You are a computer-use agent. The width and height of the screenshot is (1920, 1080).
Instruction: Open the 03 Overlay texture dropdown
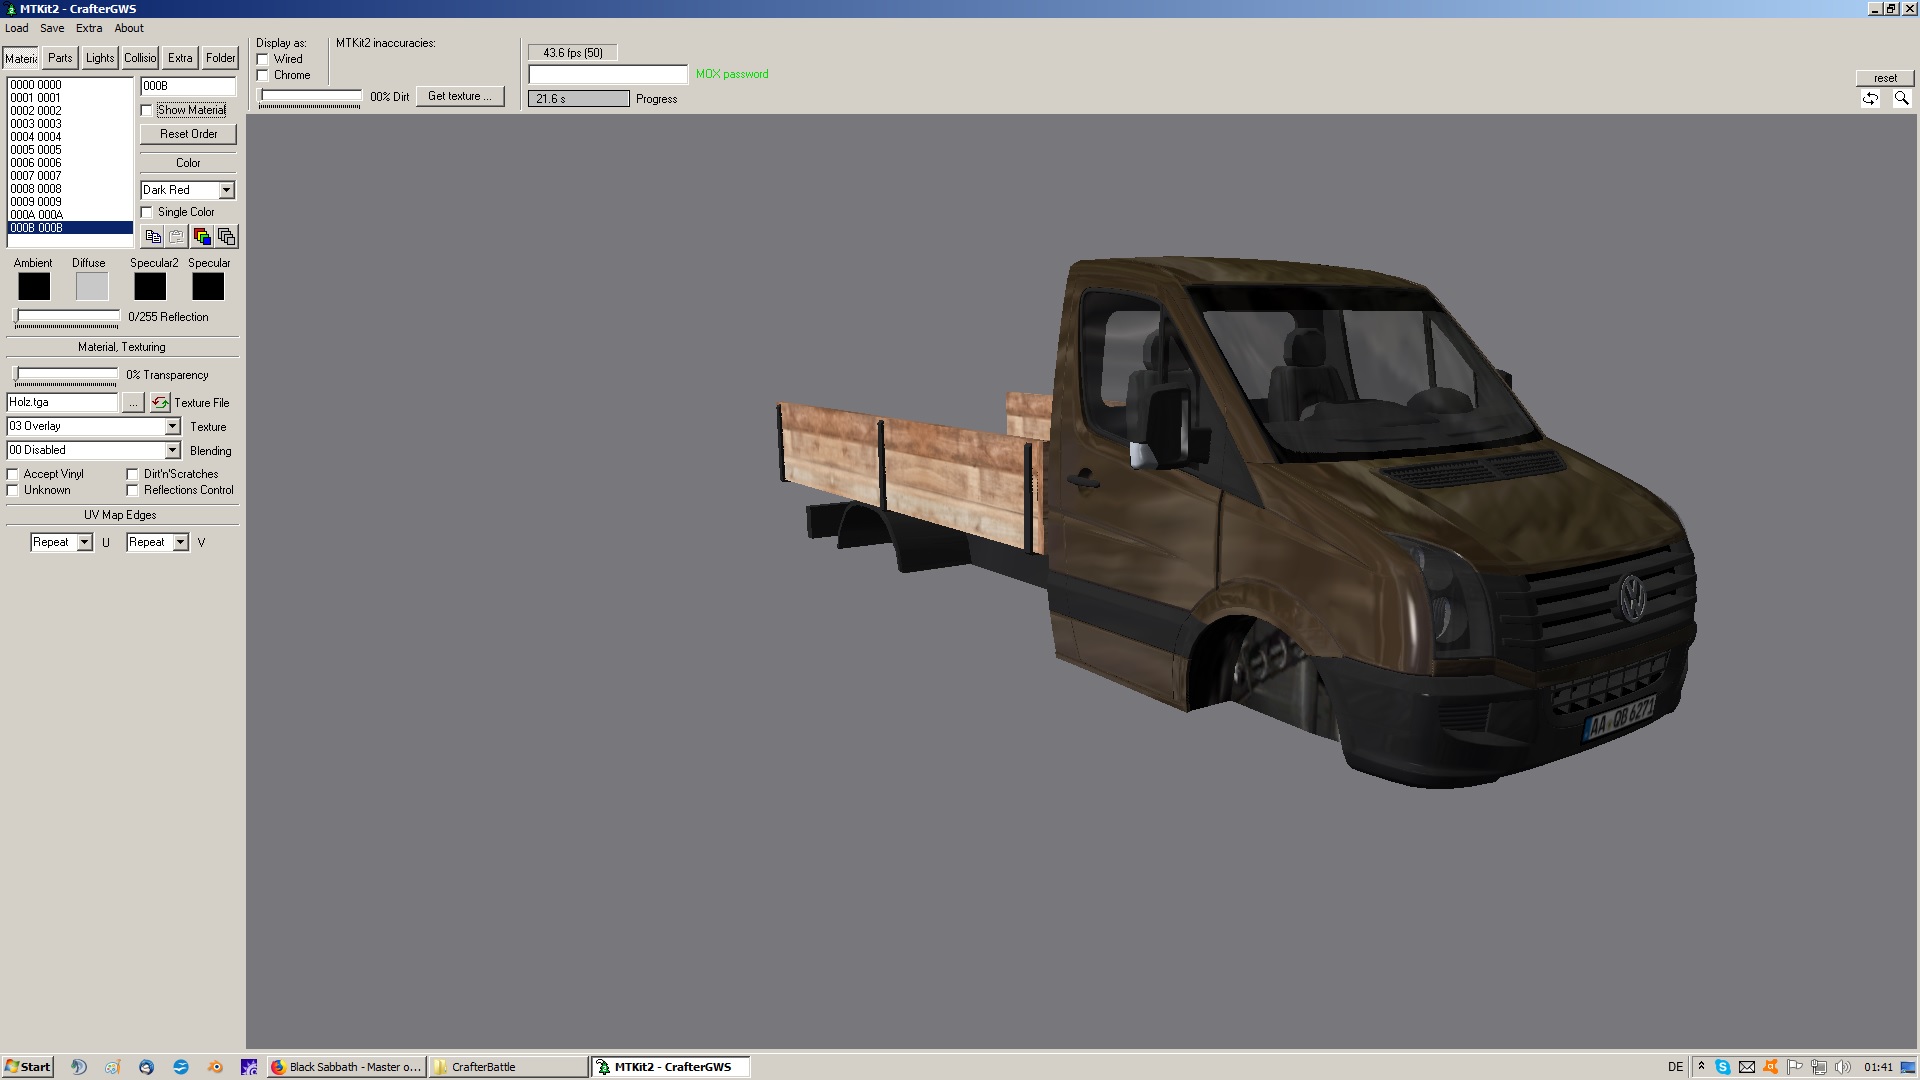(x=172, y=426)
